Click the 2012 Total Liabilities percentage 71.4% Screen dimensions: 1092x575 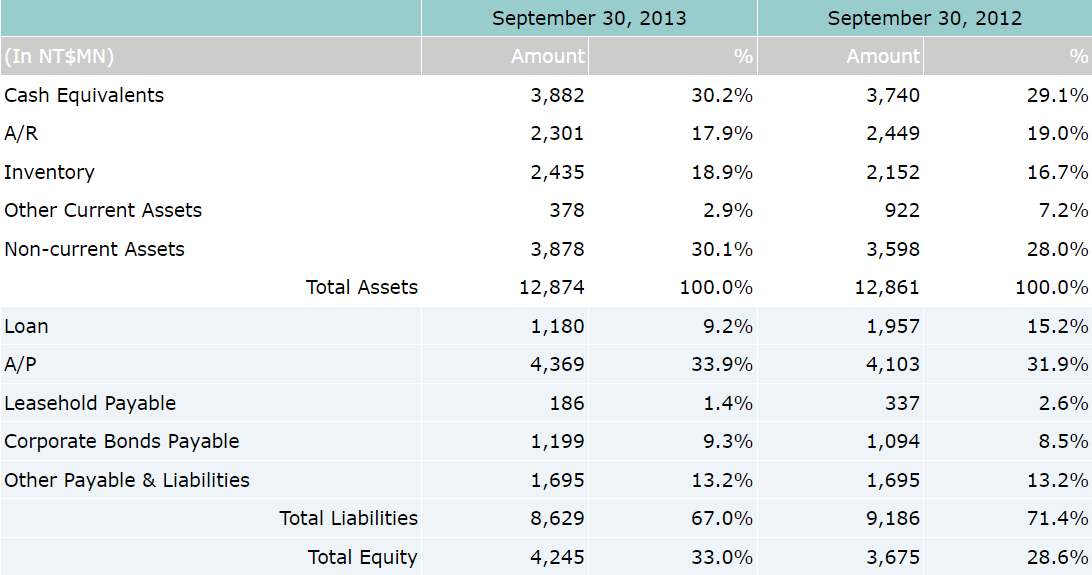[x=1058, y=518]
